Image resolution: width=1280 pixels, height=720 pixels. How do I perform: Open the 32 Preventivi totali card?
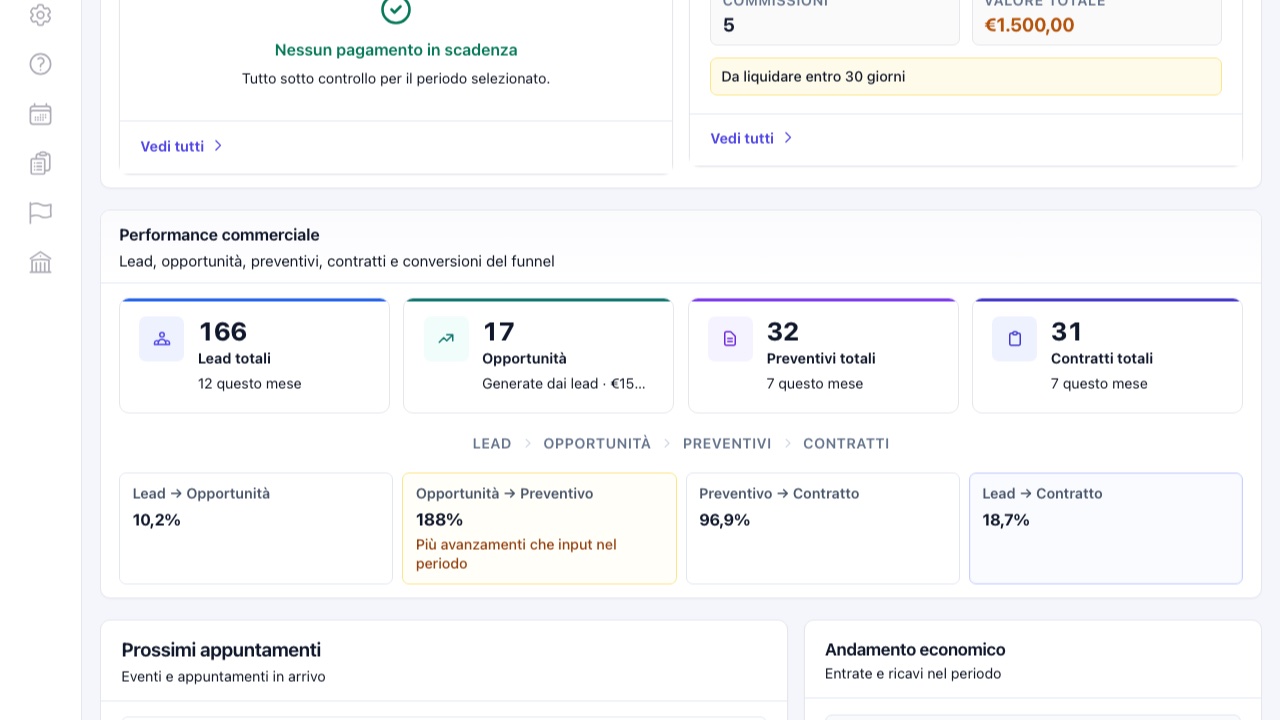click(x=823, y=355)
